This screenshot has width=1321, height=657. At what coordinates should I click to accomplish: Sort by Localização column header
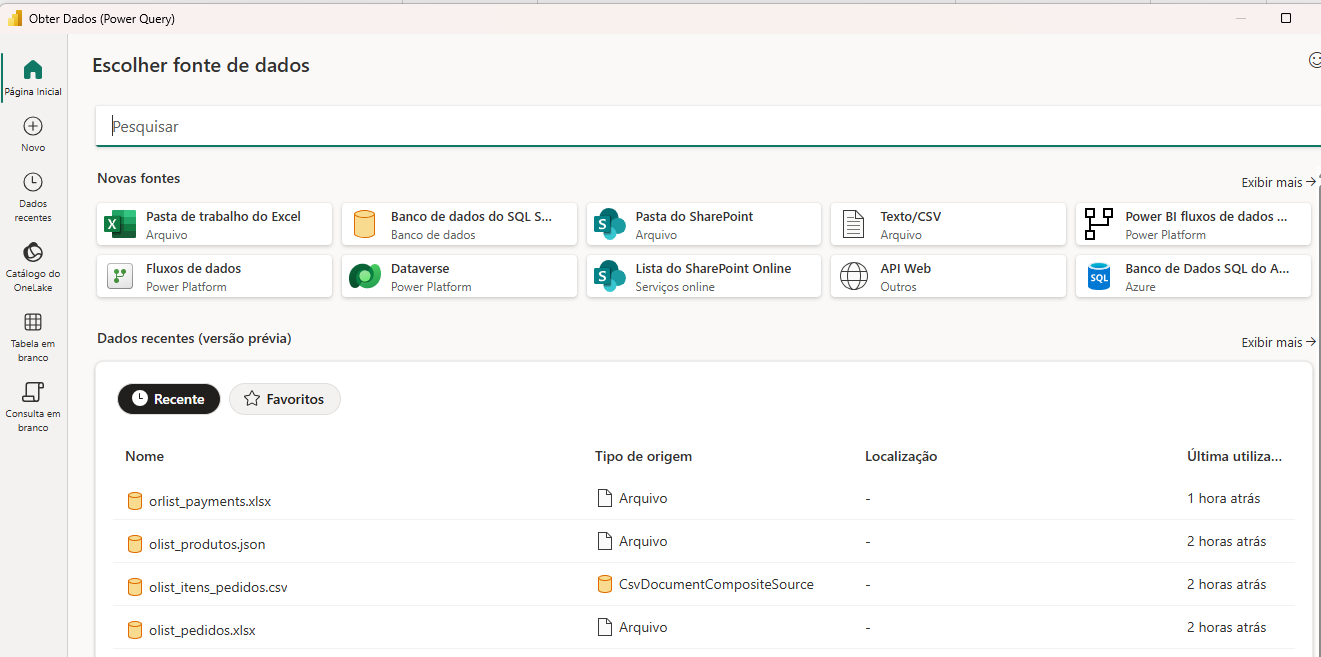pos(901,456)
